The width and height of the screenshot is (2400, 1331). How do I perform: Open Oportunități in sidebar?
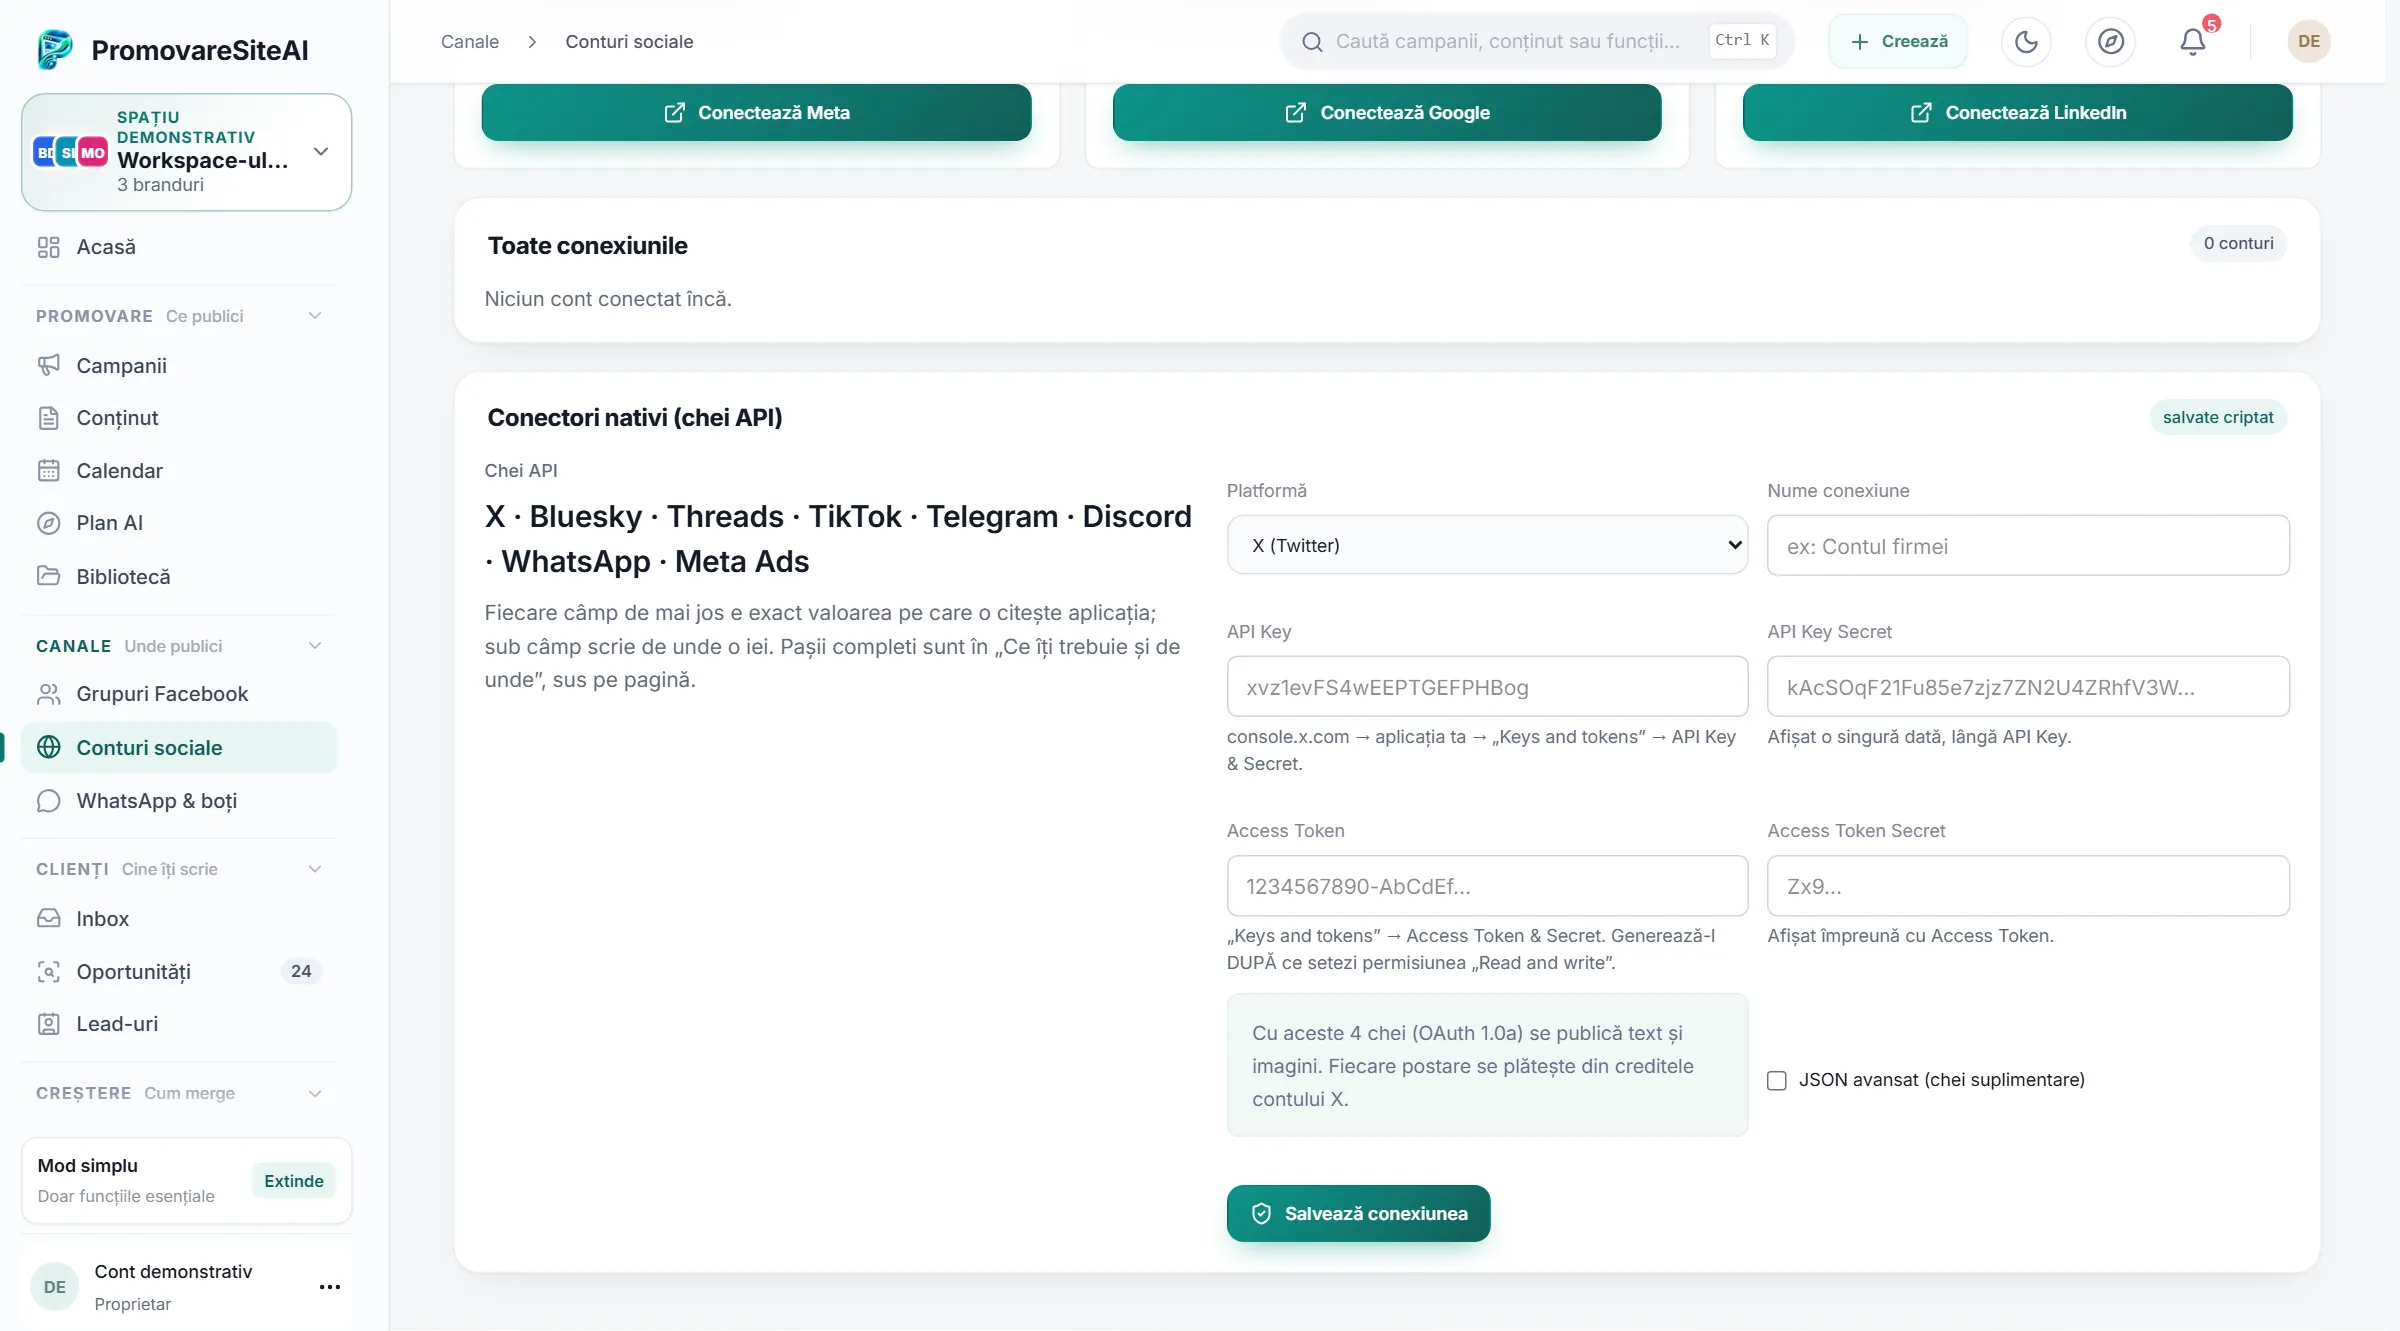(x=180, y=971)
